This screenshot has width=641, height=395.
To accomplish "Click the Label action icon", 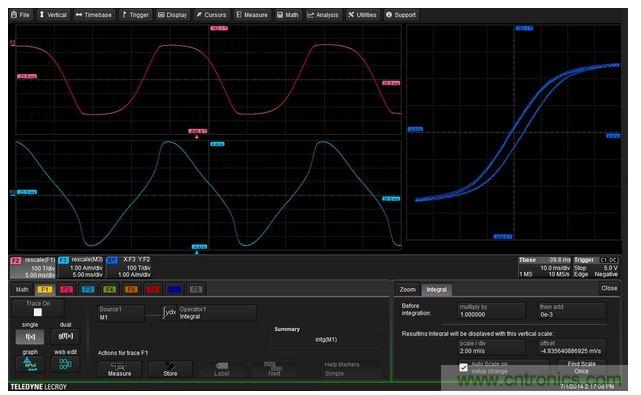I will [221, 369].
